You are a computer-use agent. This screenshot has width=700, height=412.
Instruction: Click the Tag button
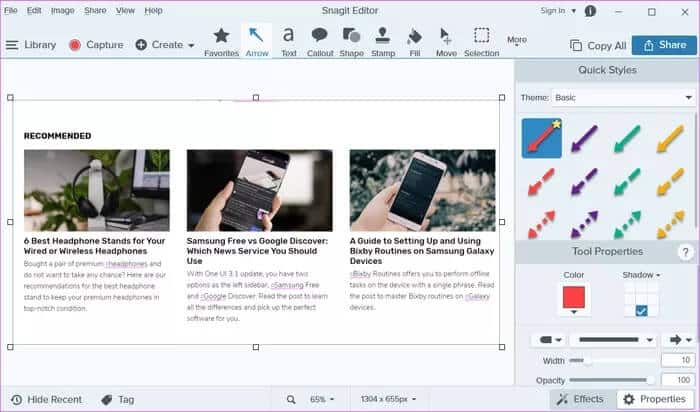click(117, 400)
